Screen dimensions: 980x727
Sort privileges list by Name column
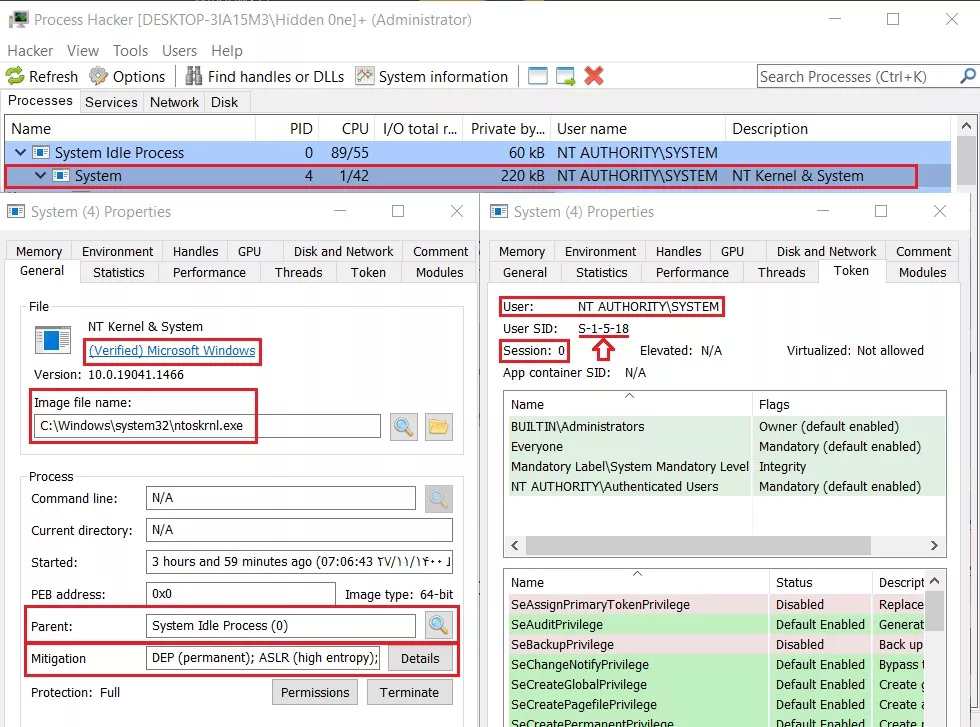pos(636,582)
